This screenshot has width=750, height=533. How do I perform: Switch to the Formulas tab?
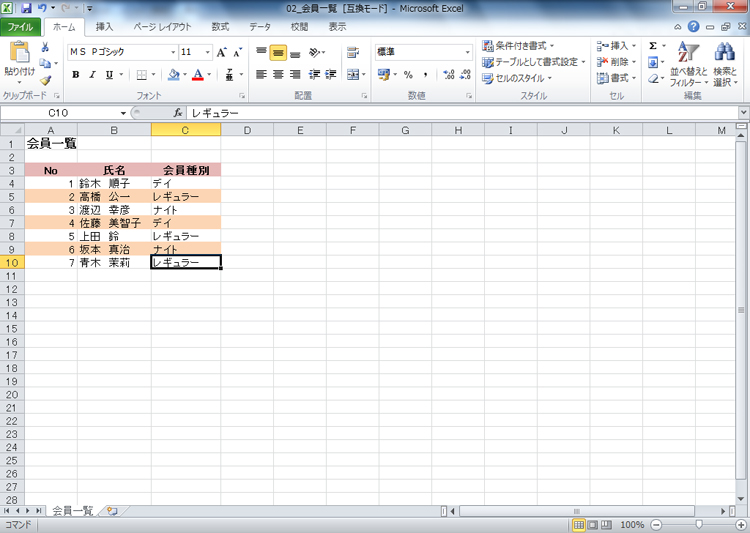coord(221,27)
